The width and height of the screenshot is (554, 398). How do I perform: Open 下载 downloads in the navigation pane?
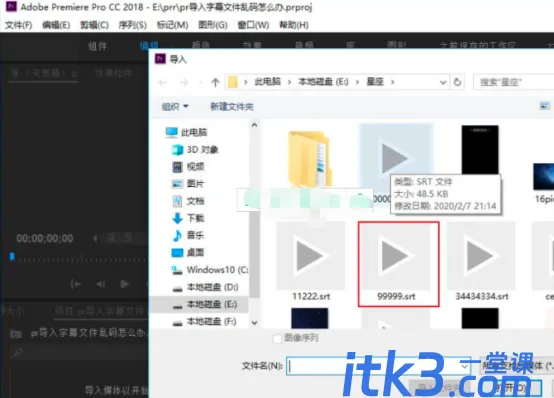coord(188,218)
